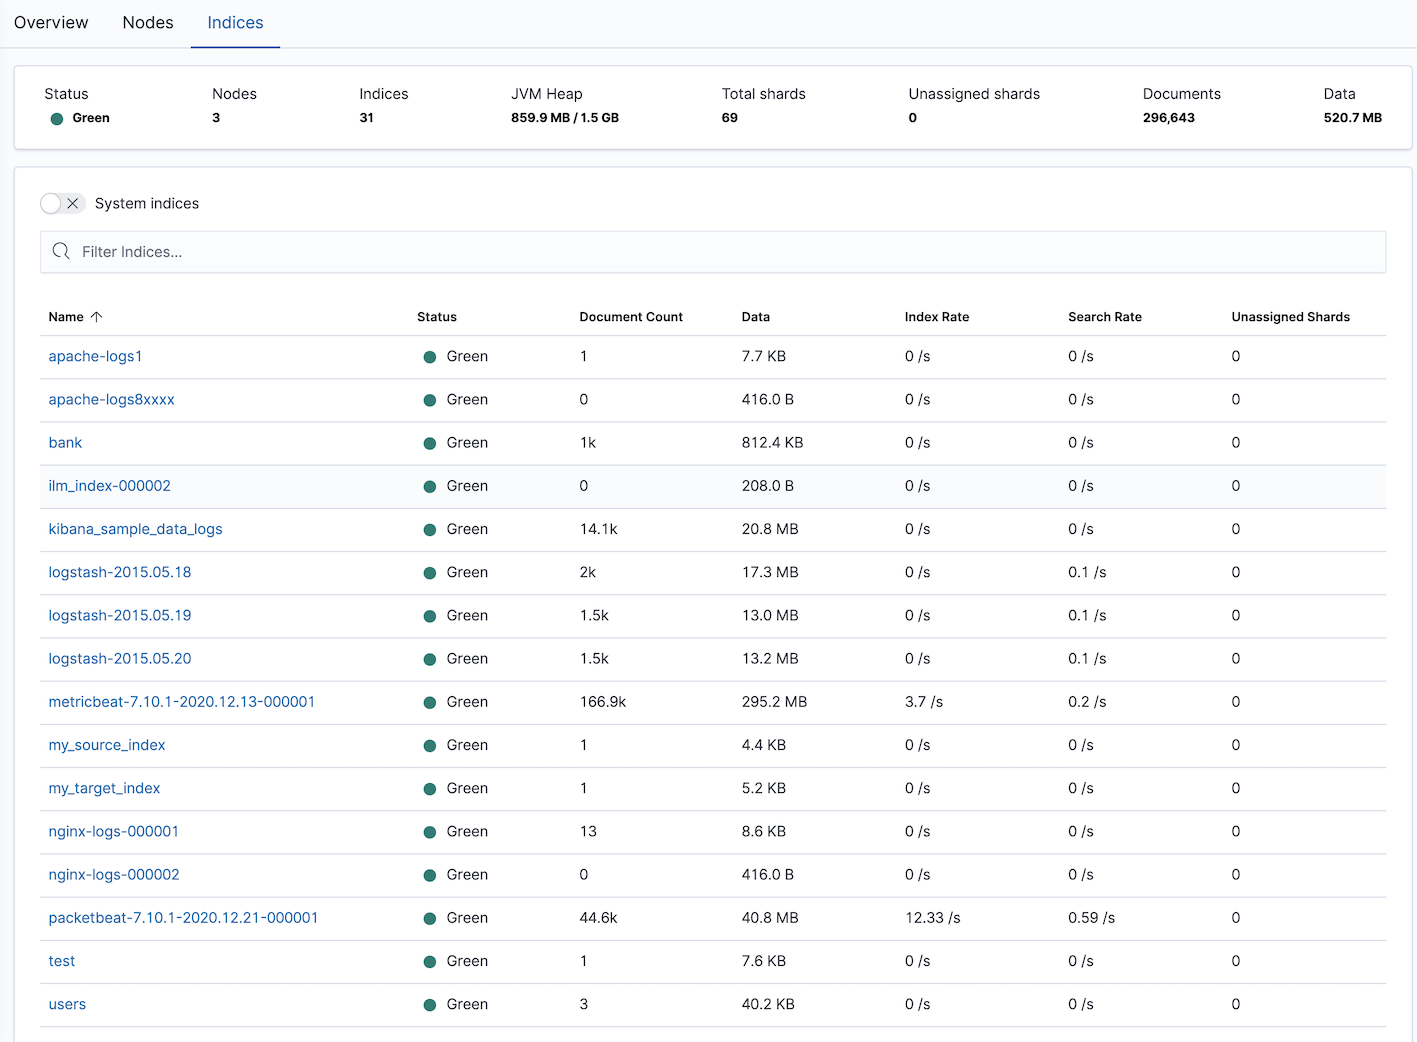This screenshot has width=1417, height=1042.
Task: Click the green status dot for users
Action: 430,1005
